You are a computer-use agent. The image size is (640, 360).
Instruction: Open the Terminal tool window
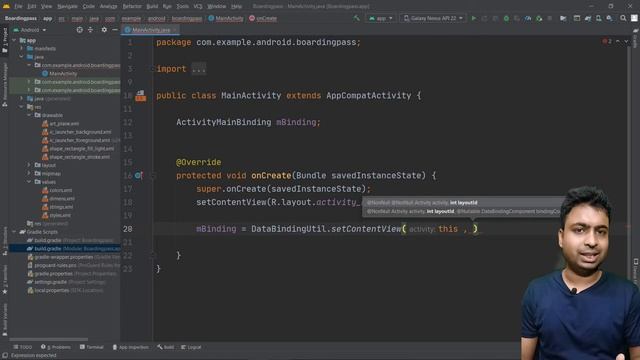[x=91, y=347]
